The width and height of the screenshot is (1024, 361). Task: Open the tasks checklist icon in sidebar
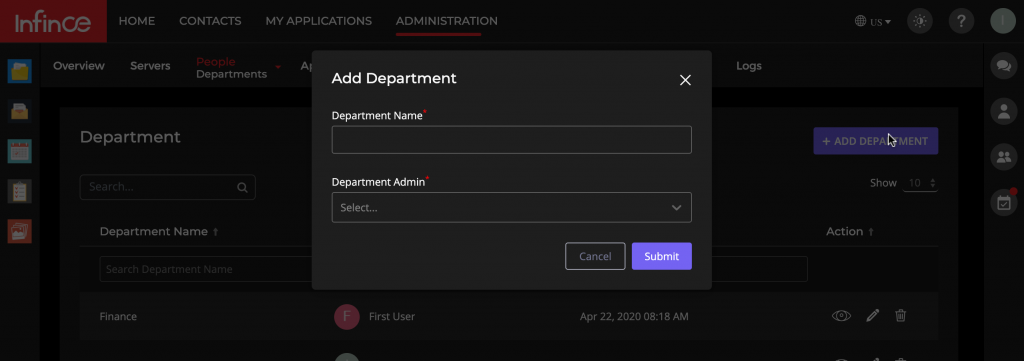[20, 191]
